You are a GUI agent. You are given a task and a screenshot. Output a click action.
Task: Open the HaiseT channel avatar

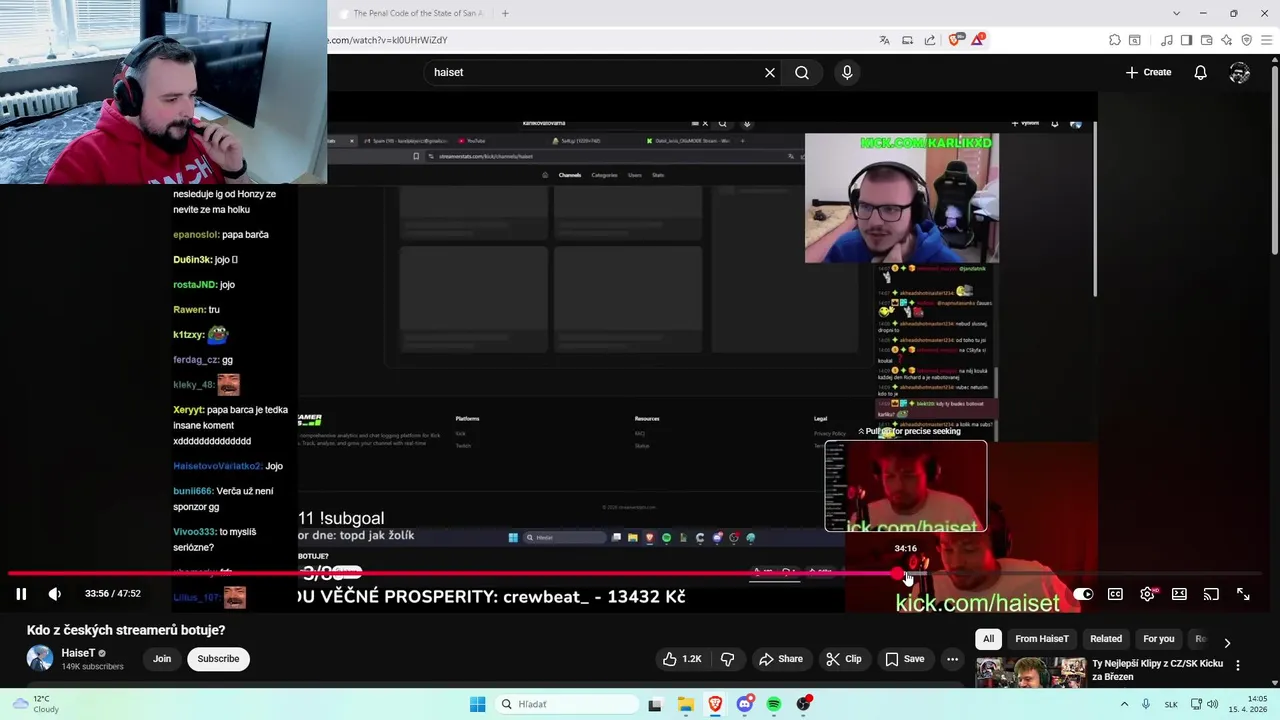(40, 659)
